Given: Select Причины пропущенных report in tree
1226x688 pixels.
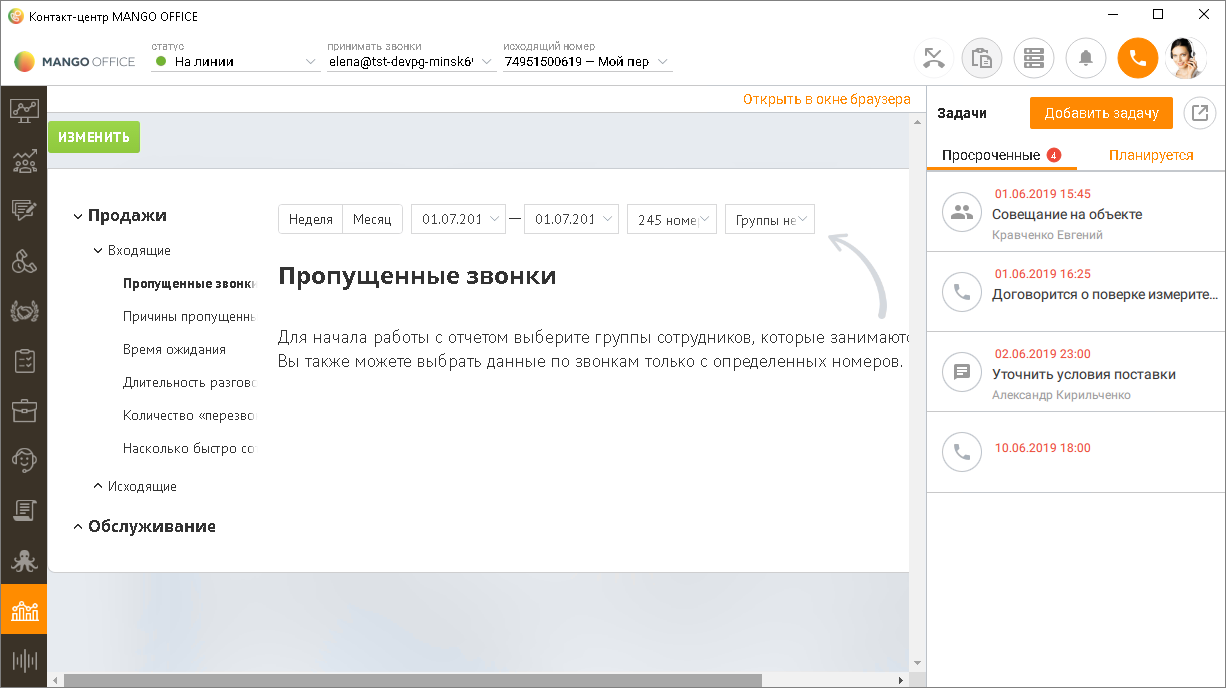Looking at the screenshot, I should [188, 316].
